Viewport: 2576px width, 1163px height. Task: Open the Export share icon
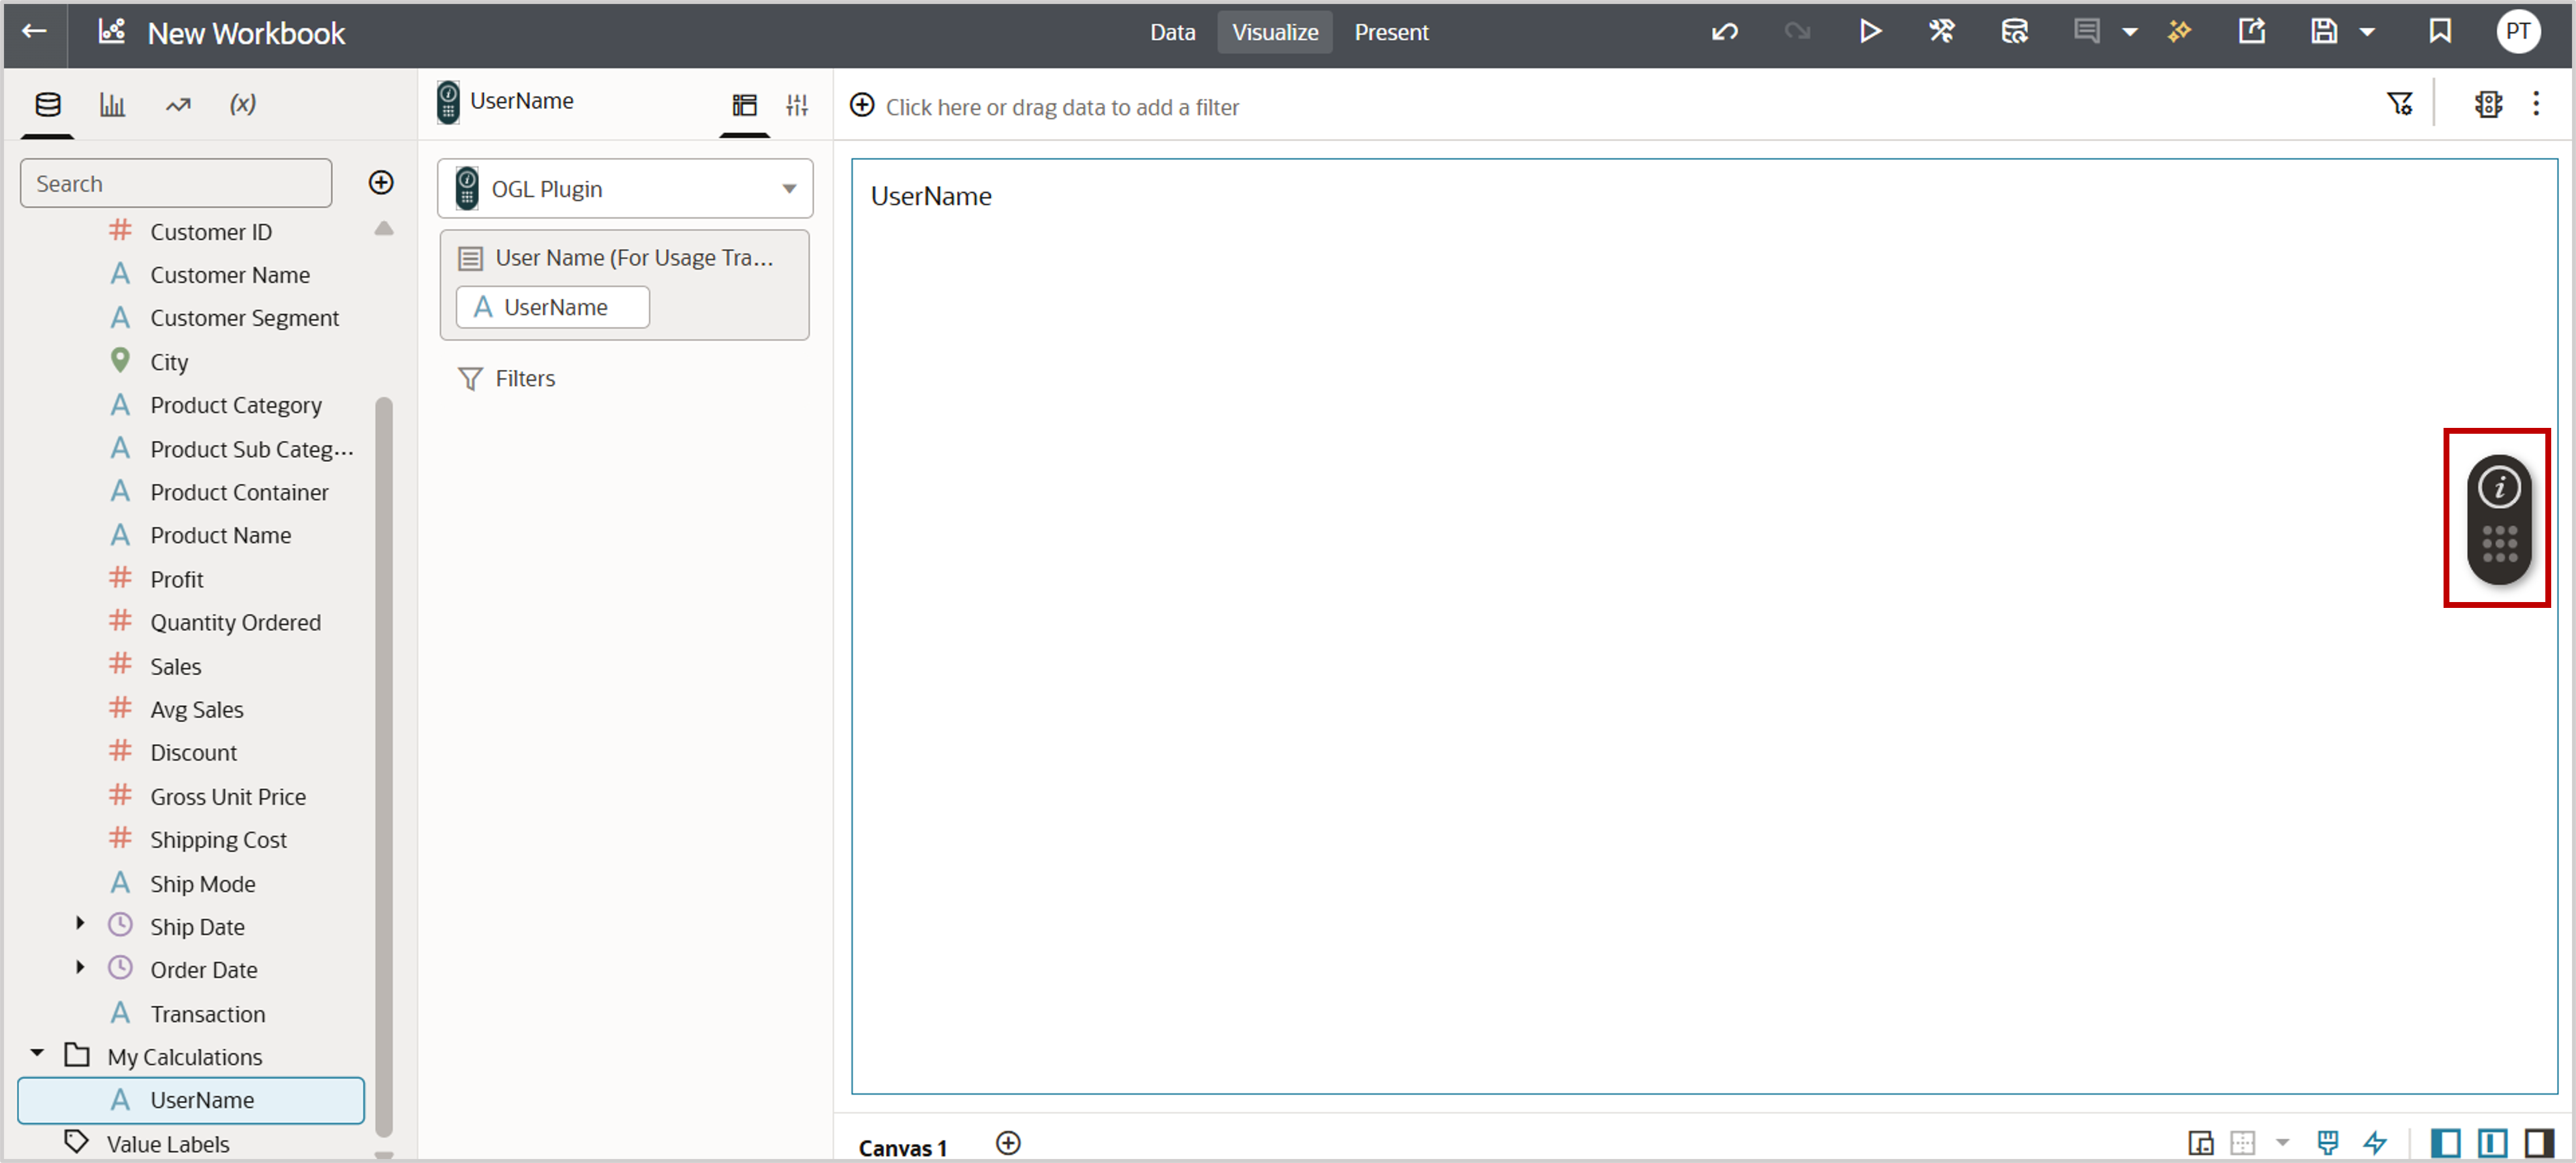click(x=2251, y=32)
